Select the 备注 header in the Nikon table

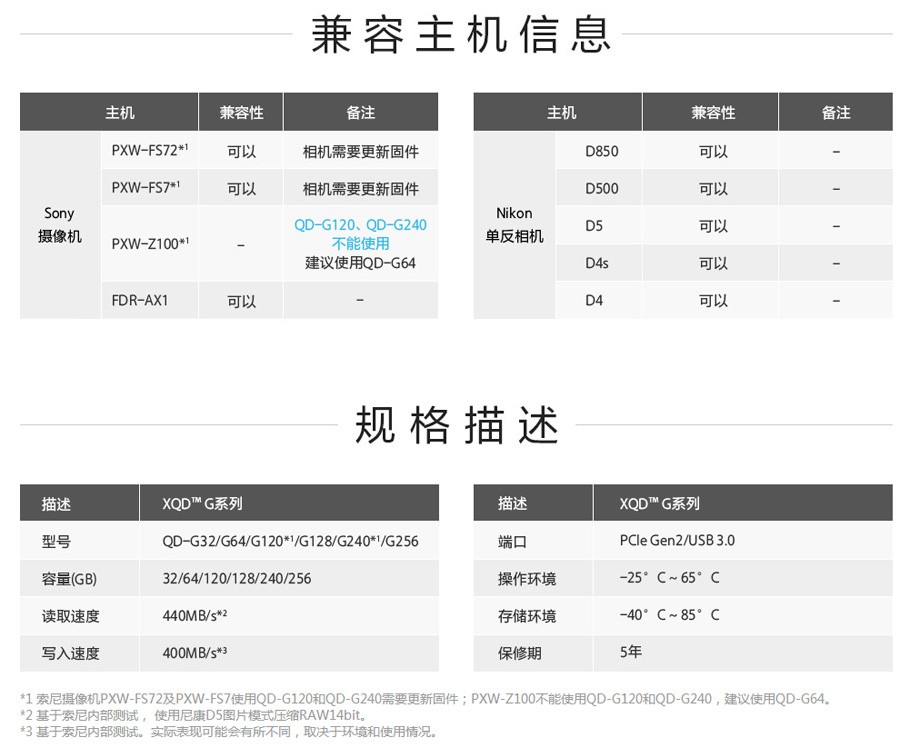click(x=836, y=113)
